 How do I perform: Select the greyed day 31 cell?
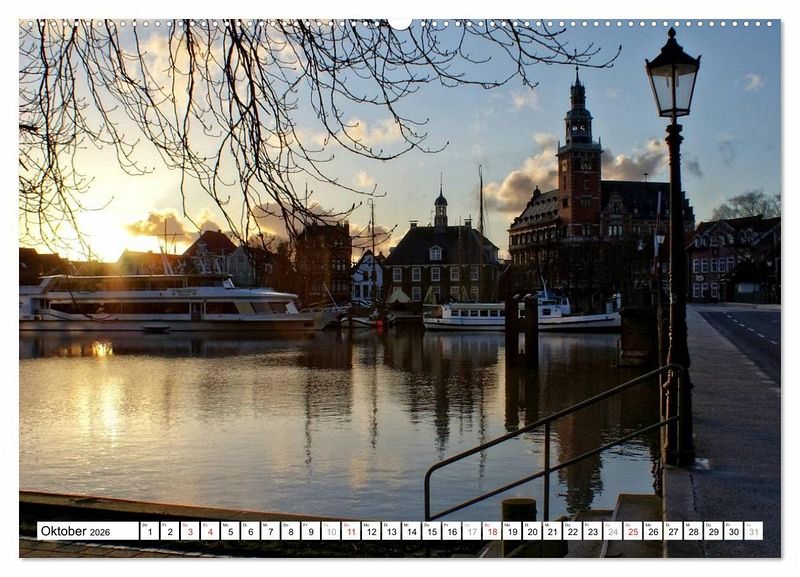click(x=754, y=531)
